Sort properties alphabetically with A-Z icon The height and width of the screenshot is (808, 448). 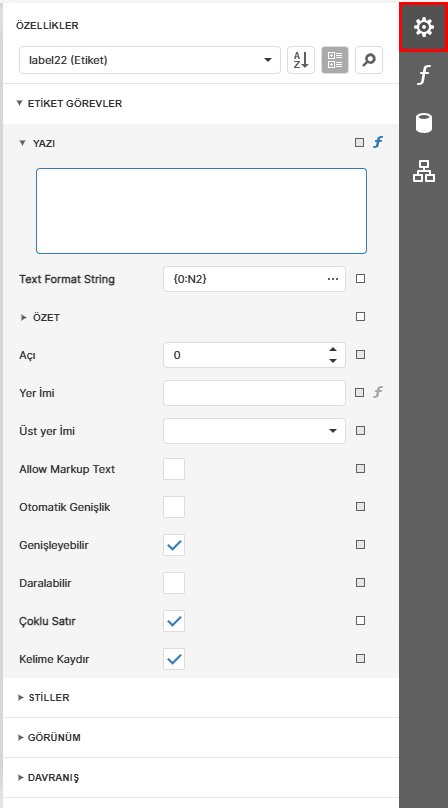pyautogui.click(x=301, y=60)
